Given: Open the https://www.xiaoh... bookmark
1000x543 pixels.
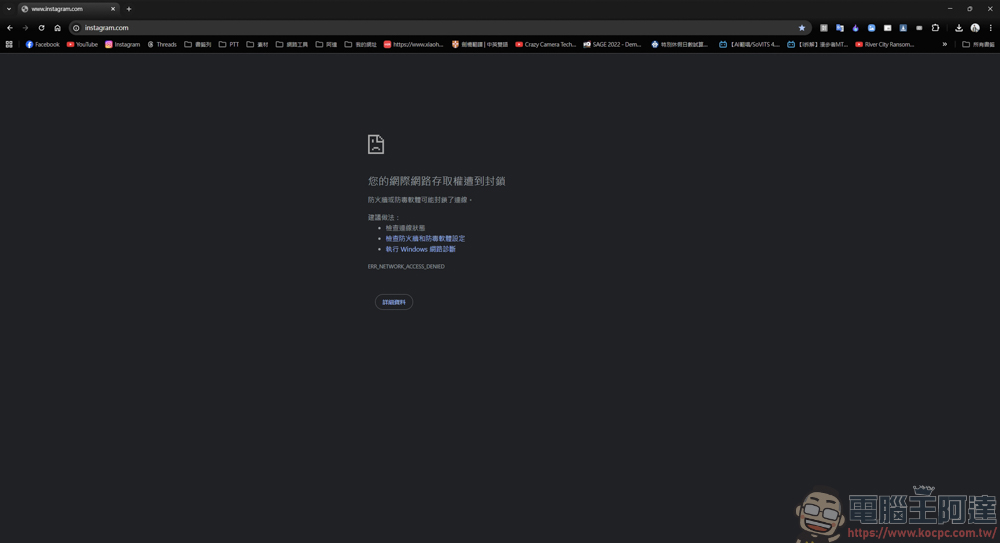Looking at the screenshot, I should click(413, 45).
